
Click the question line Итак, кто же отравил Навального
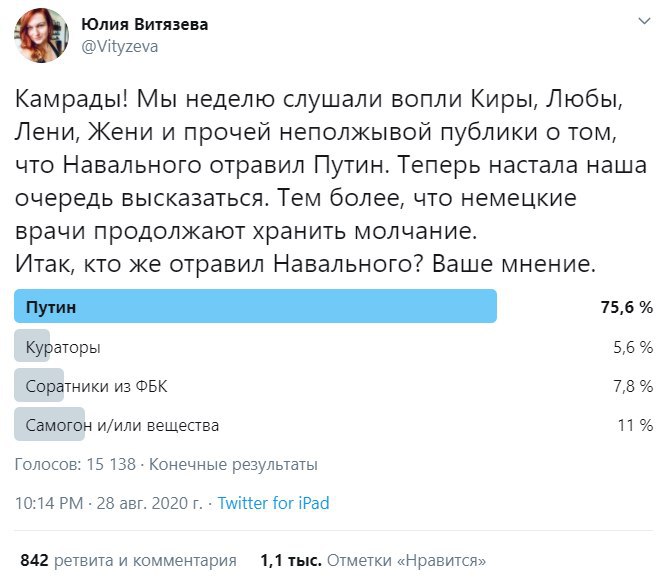coord(304,266)
